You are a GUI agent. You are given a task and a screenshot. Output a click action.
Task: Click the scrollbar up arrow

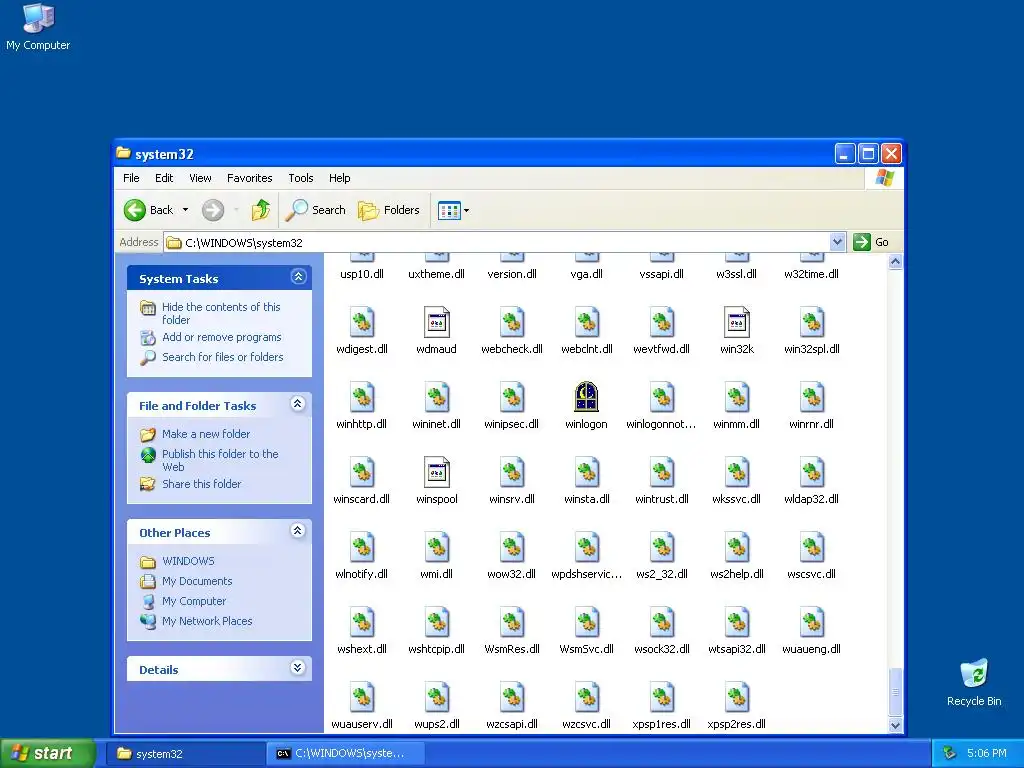[x=895, y=262]
